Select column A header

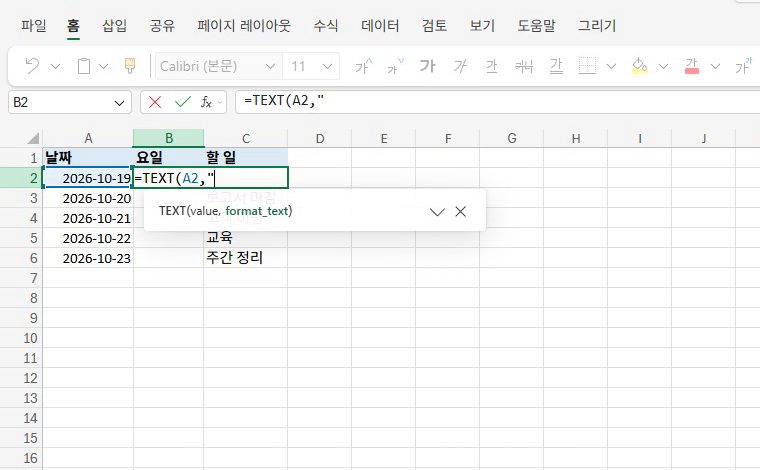tap(88, 139)
